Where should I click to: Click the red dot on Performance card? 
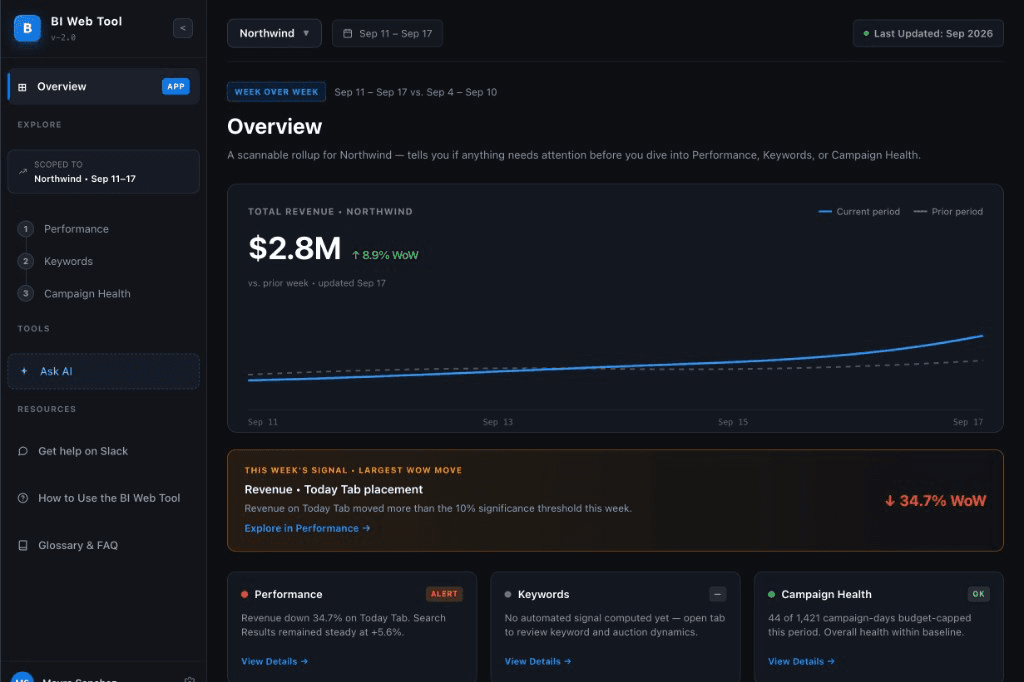tap(244, 594)
